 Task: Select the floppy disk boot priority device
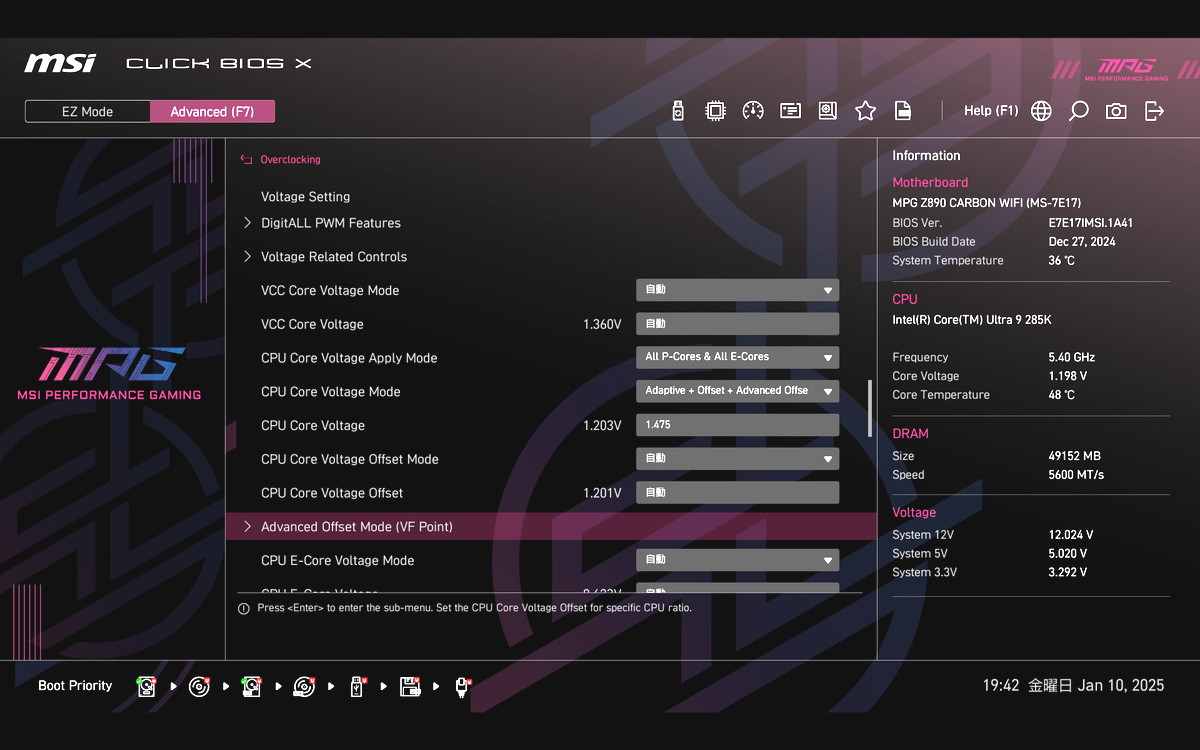coord(409,686)
